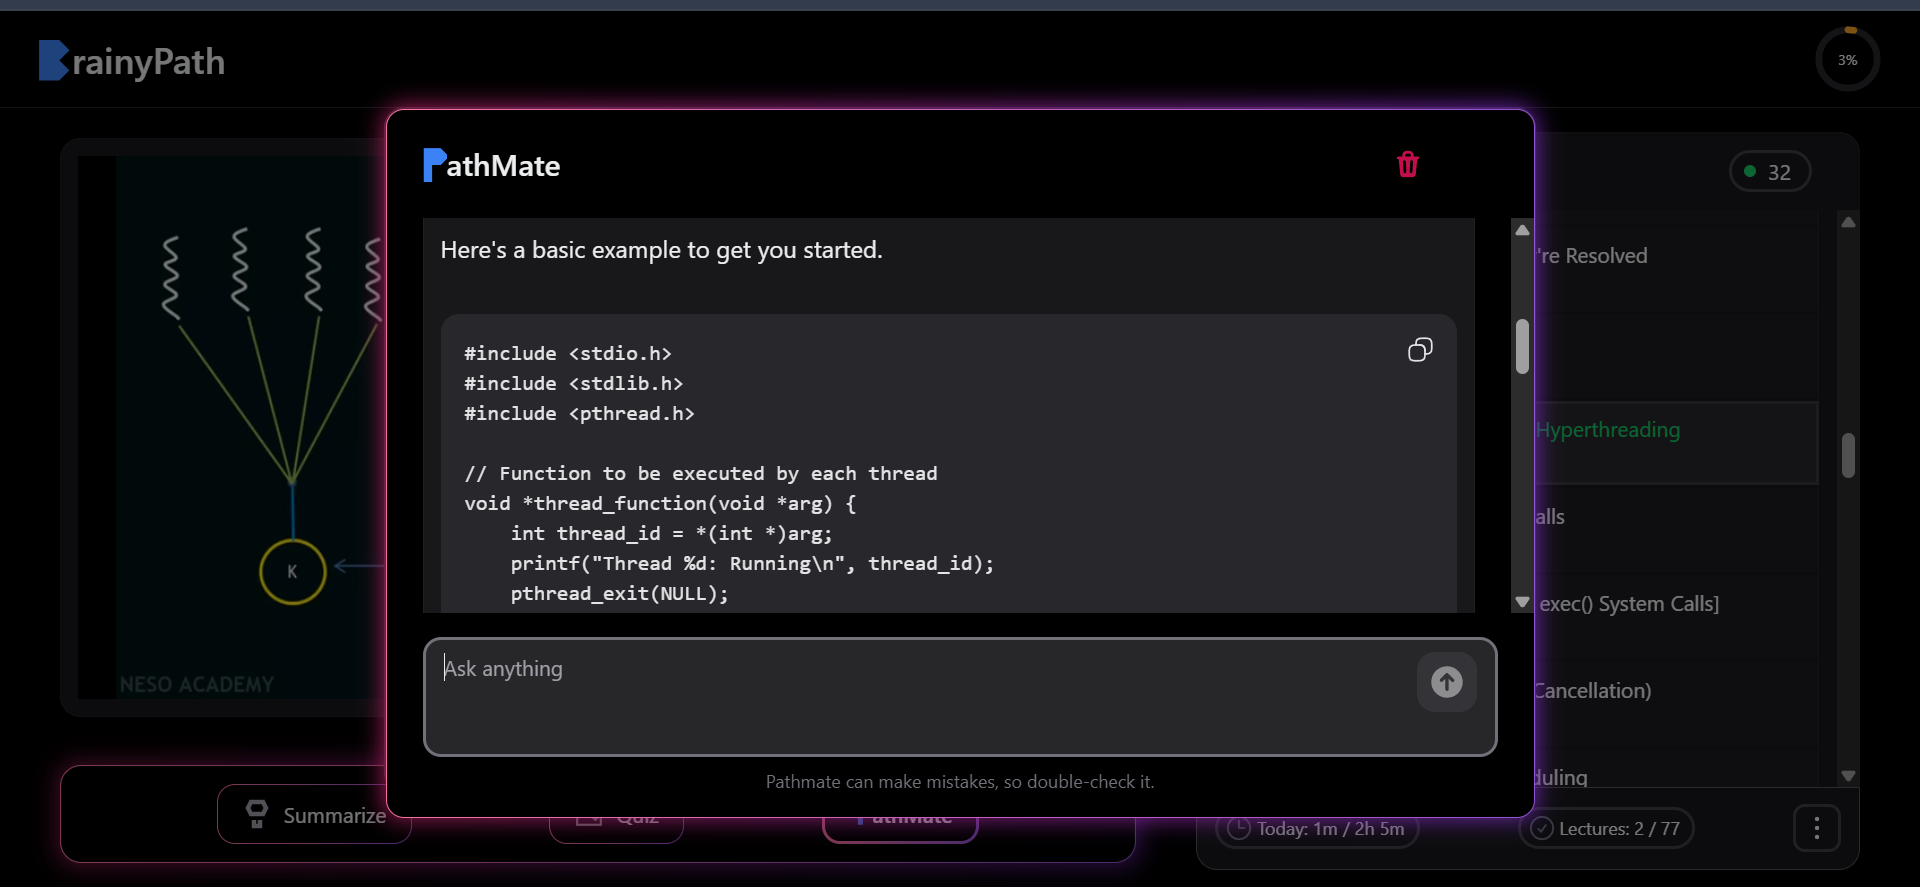Click the clock icon beside Today's time
1920x887 pixels.
[x=1238, y=829]
